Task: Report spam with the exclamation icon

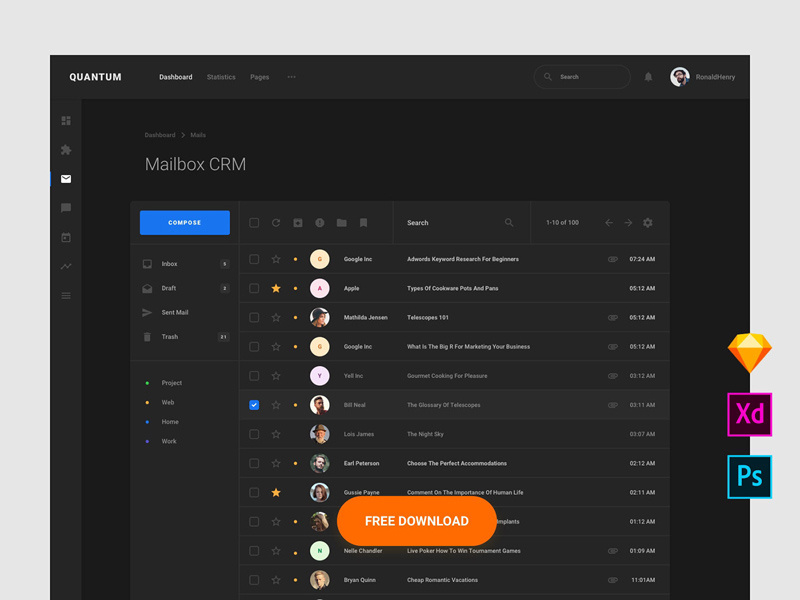Action: click(320, 222)
